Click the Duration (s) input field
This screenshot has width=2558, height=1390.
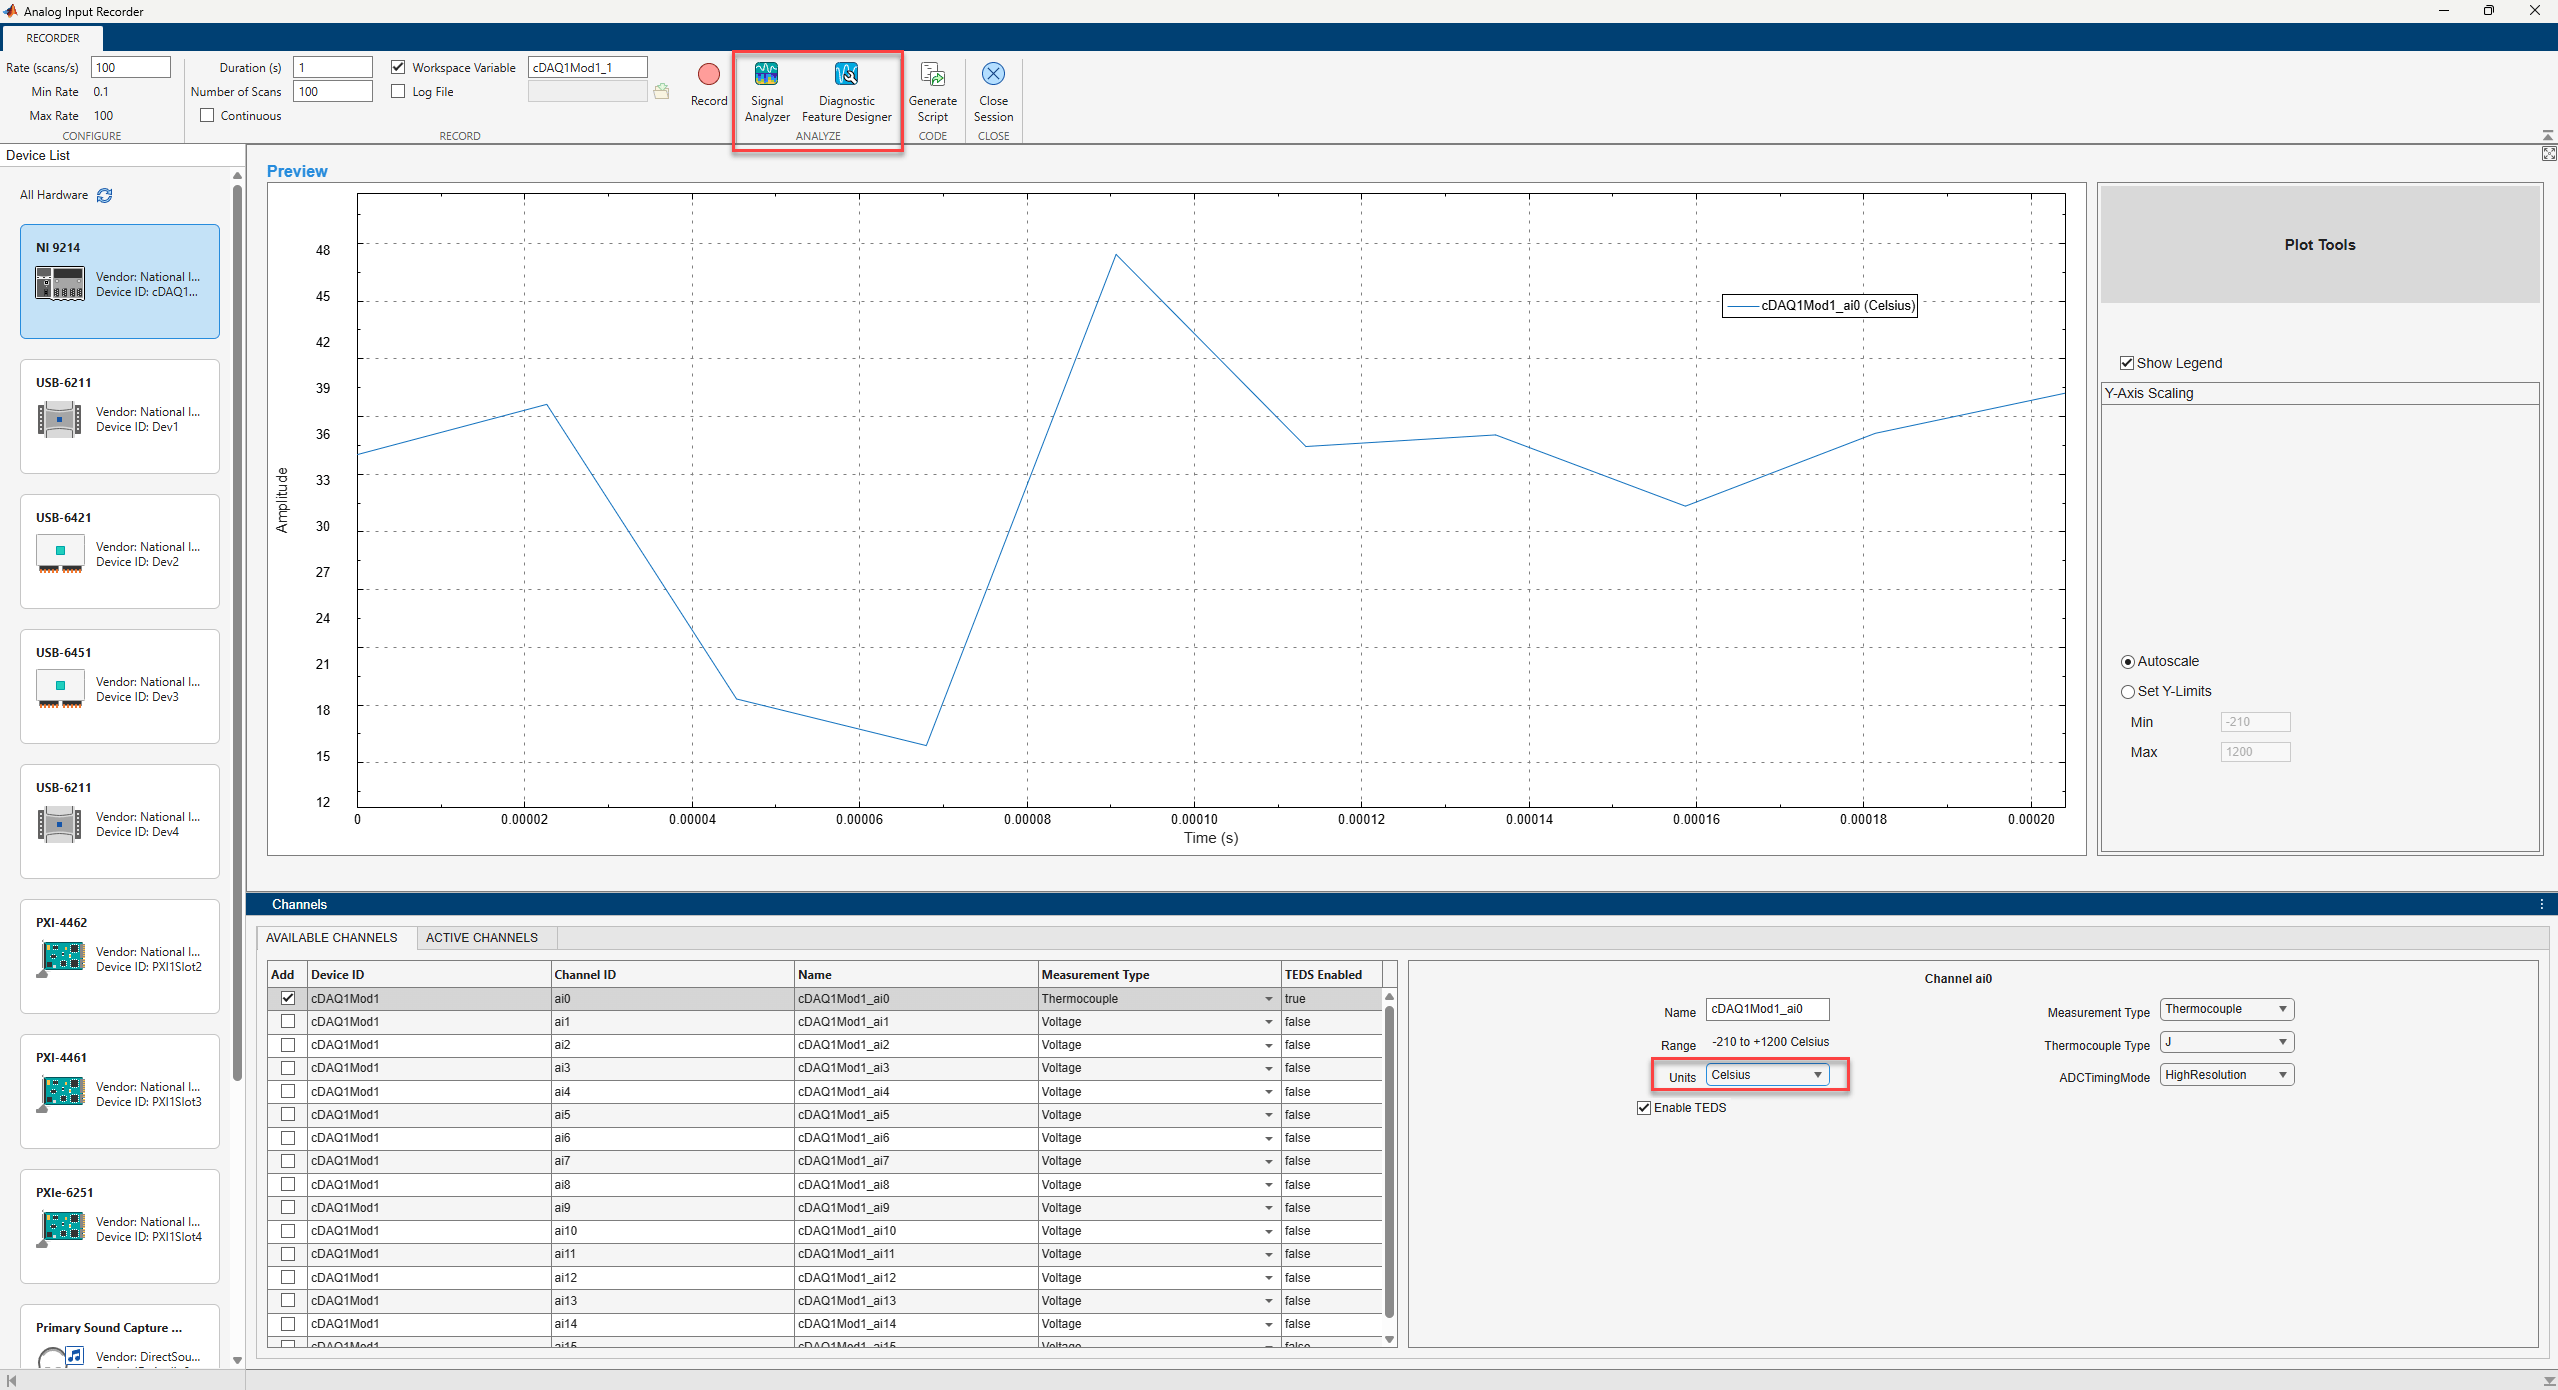(x=333, y=67)
